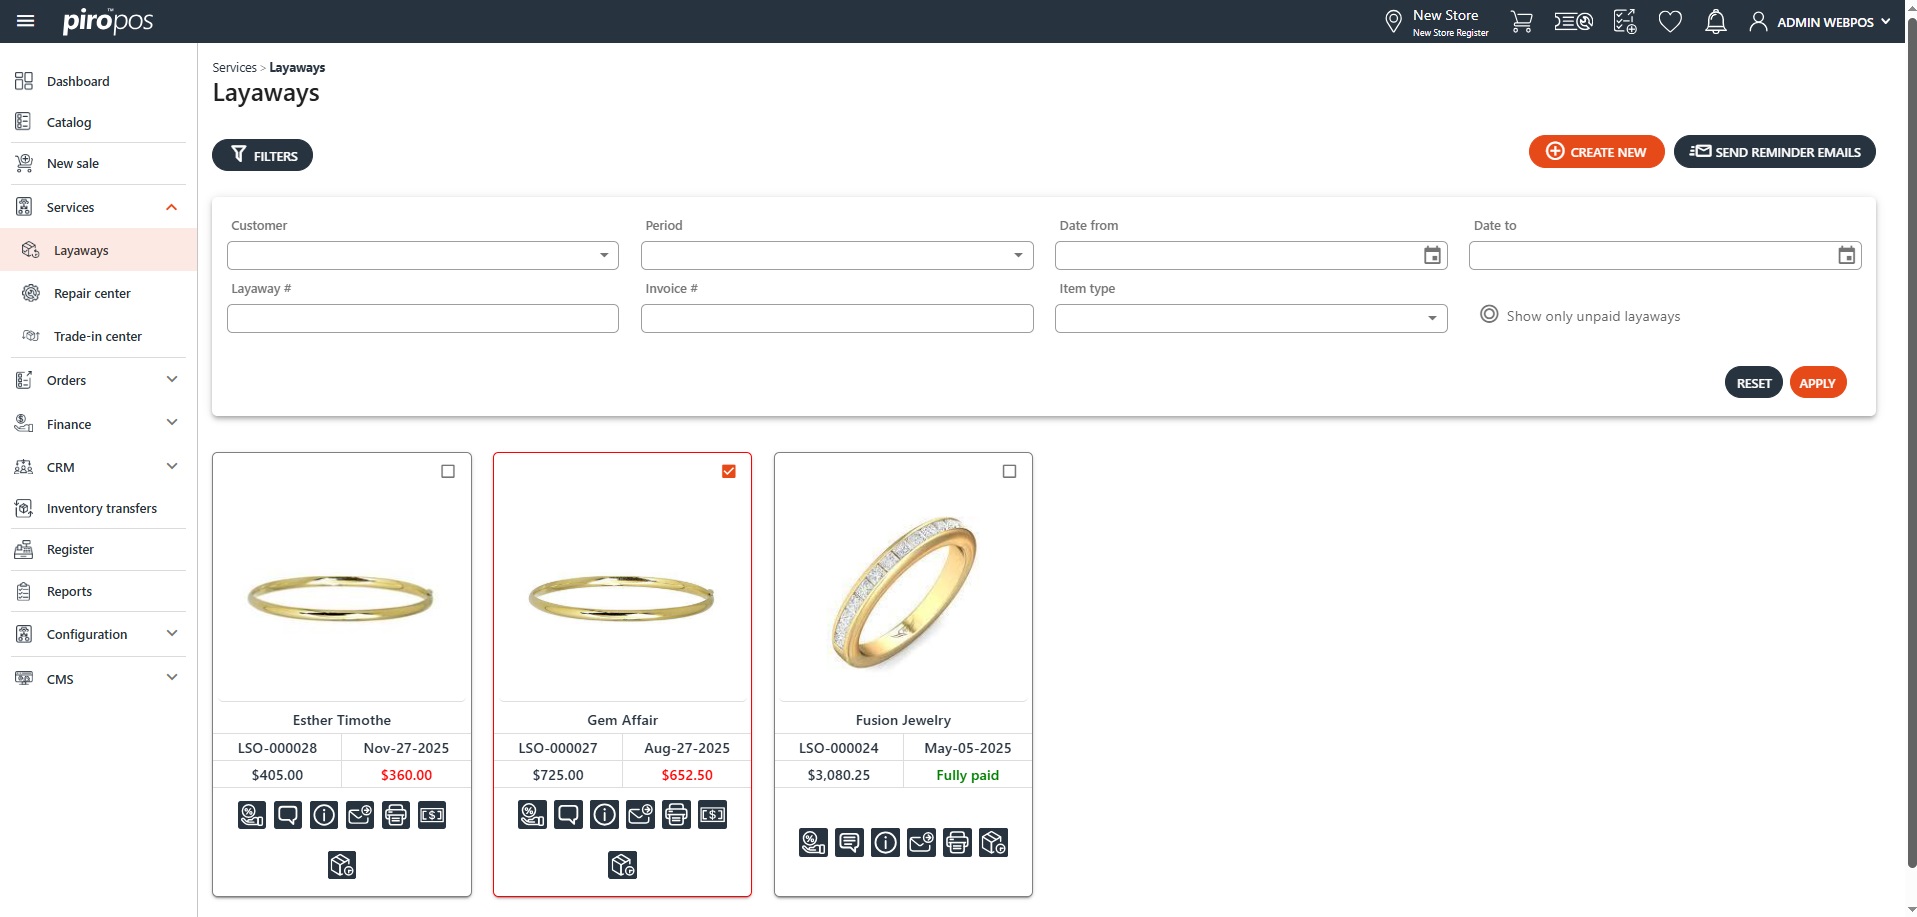Screen dimensions: 1917x917
Task: Open the Customer dropdown
Action: point(422,255)
